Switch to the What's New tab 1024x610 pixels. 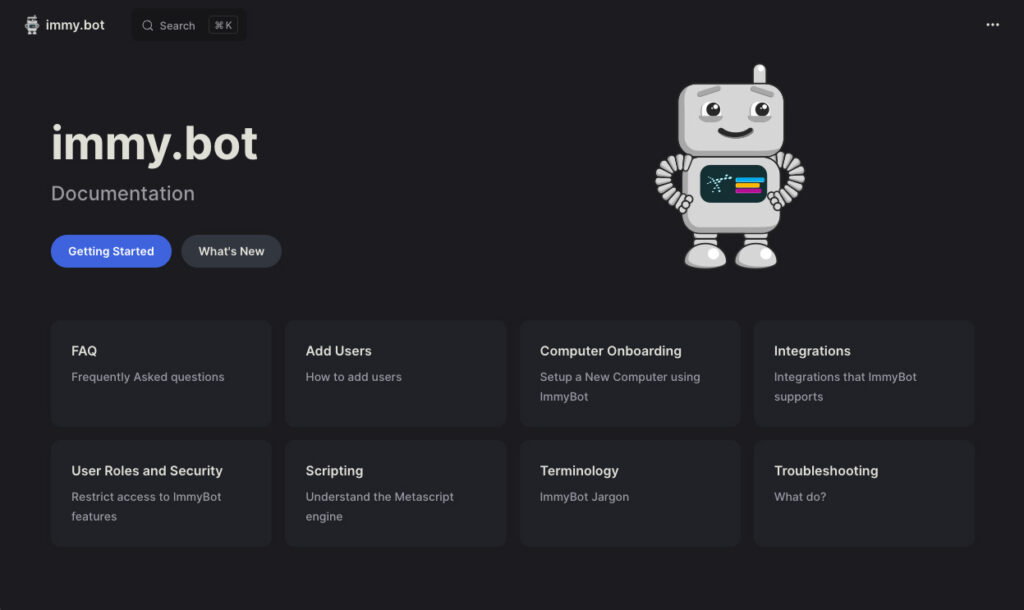pyautogui.click(x=231, y=251)
